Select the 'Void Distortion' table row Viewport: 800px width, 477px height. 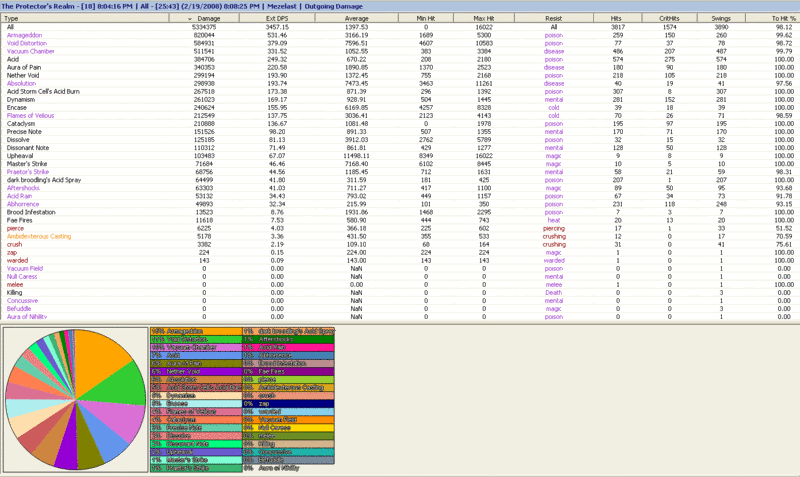coord(400,43)
